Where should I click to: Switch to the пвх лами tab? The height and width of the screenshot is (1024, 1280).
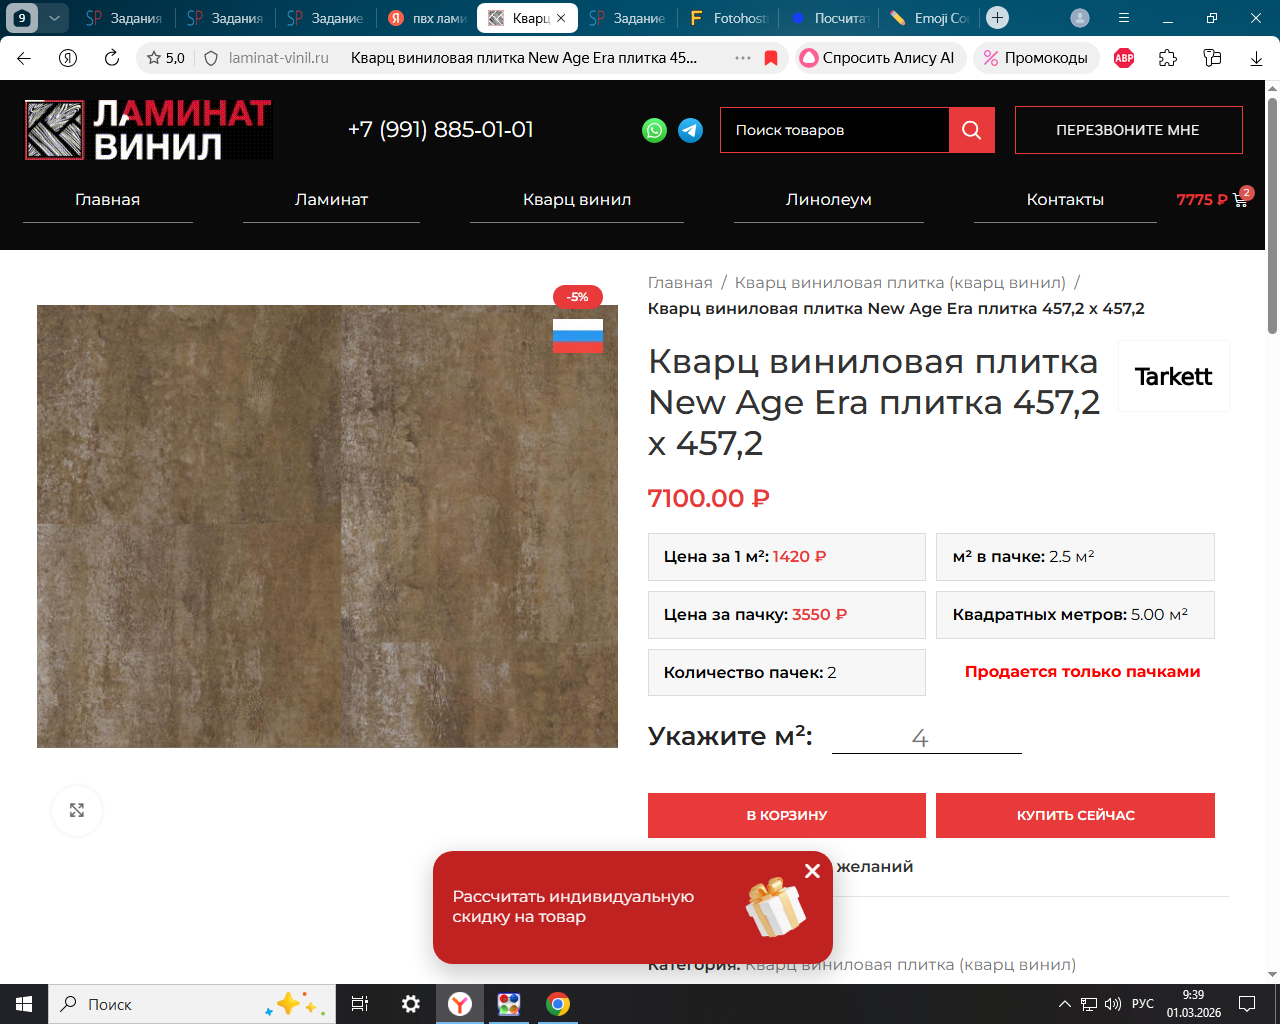pos(427,18)
